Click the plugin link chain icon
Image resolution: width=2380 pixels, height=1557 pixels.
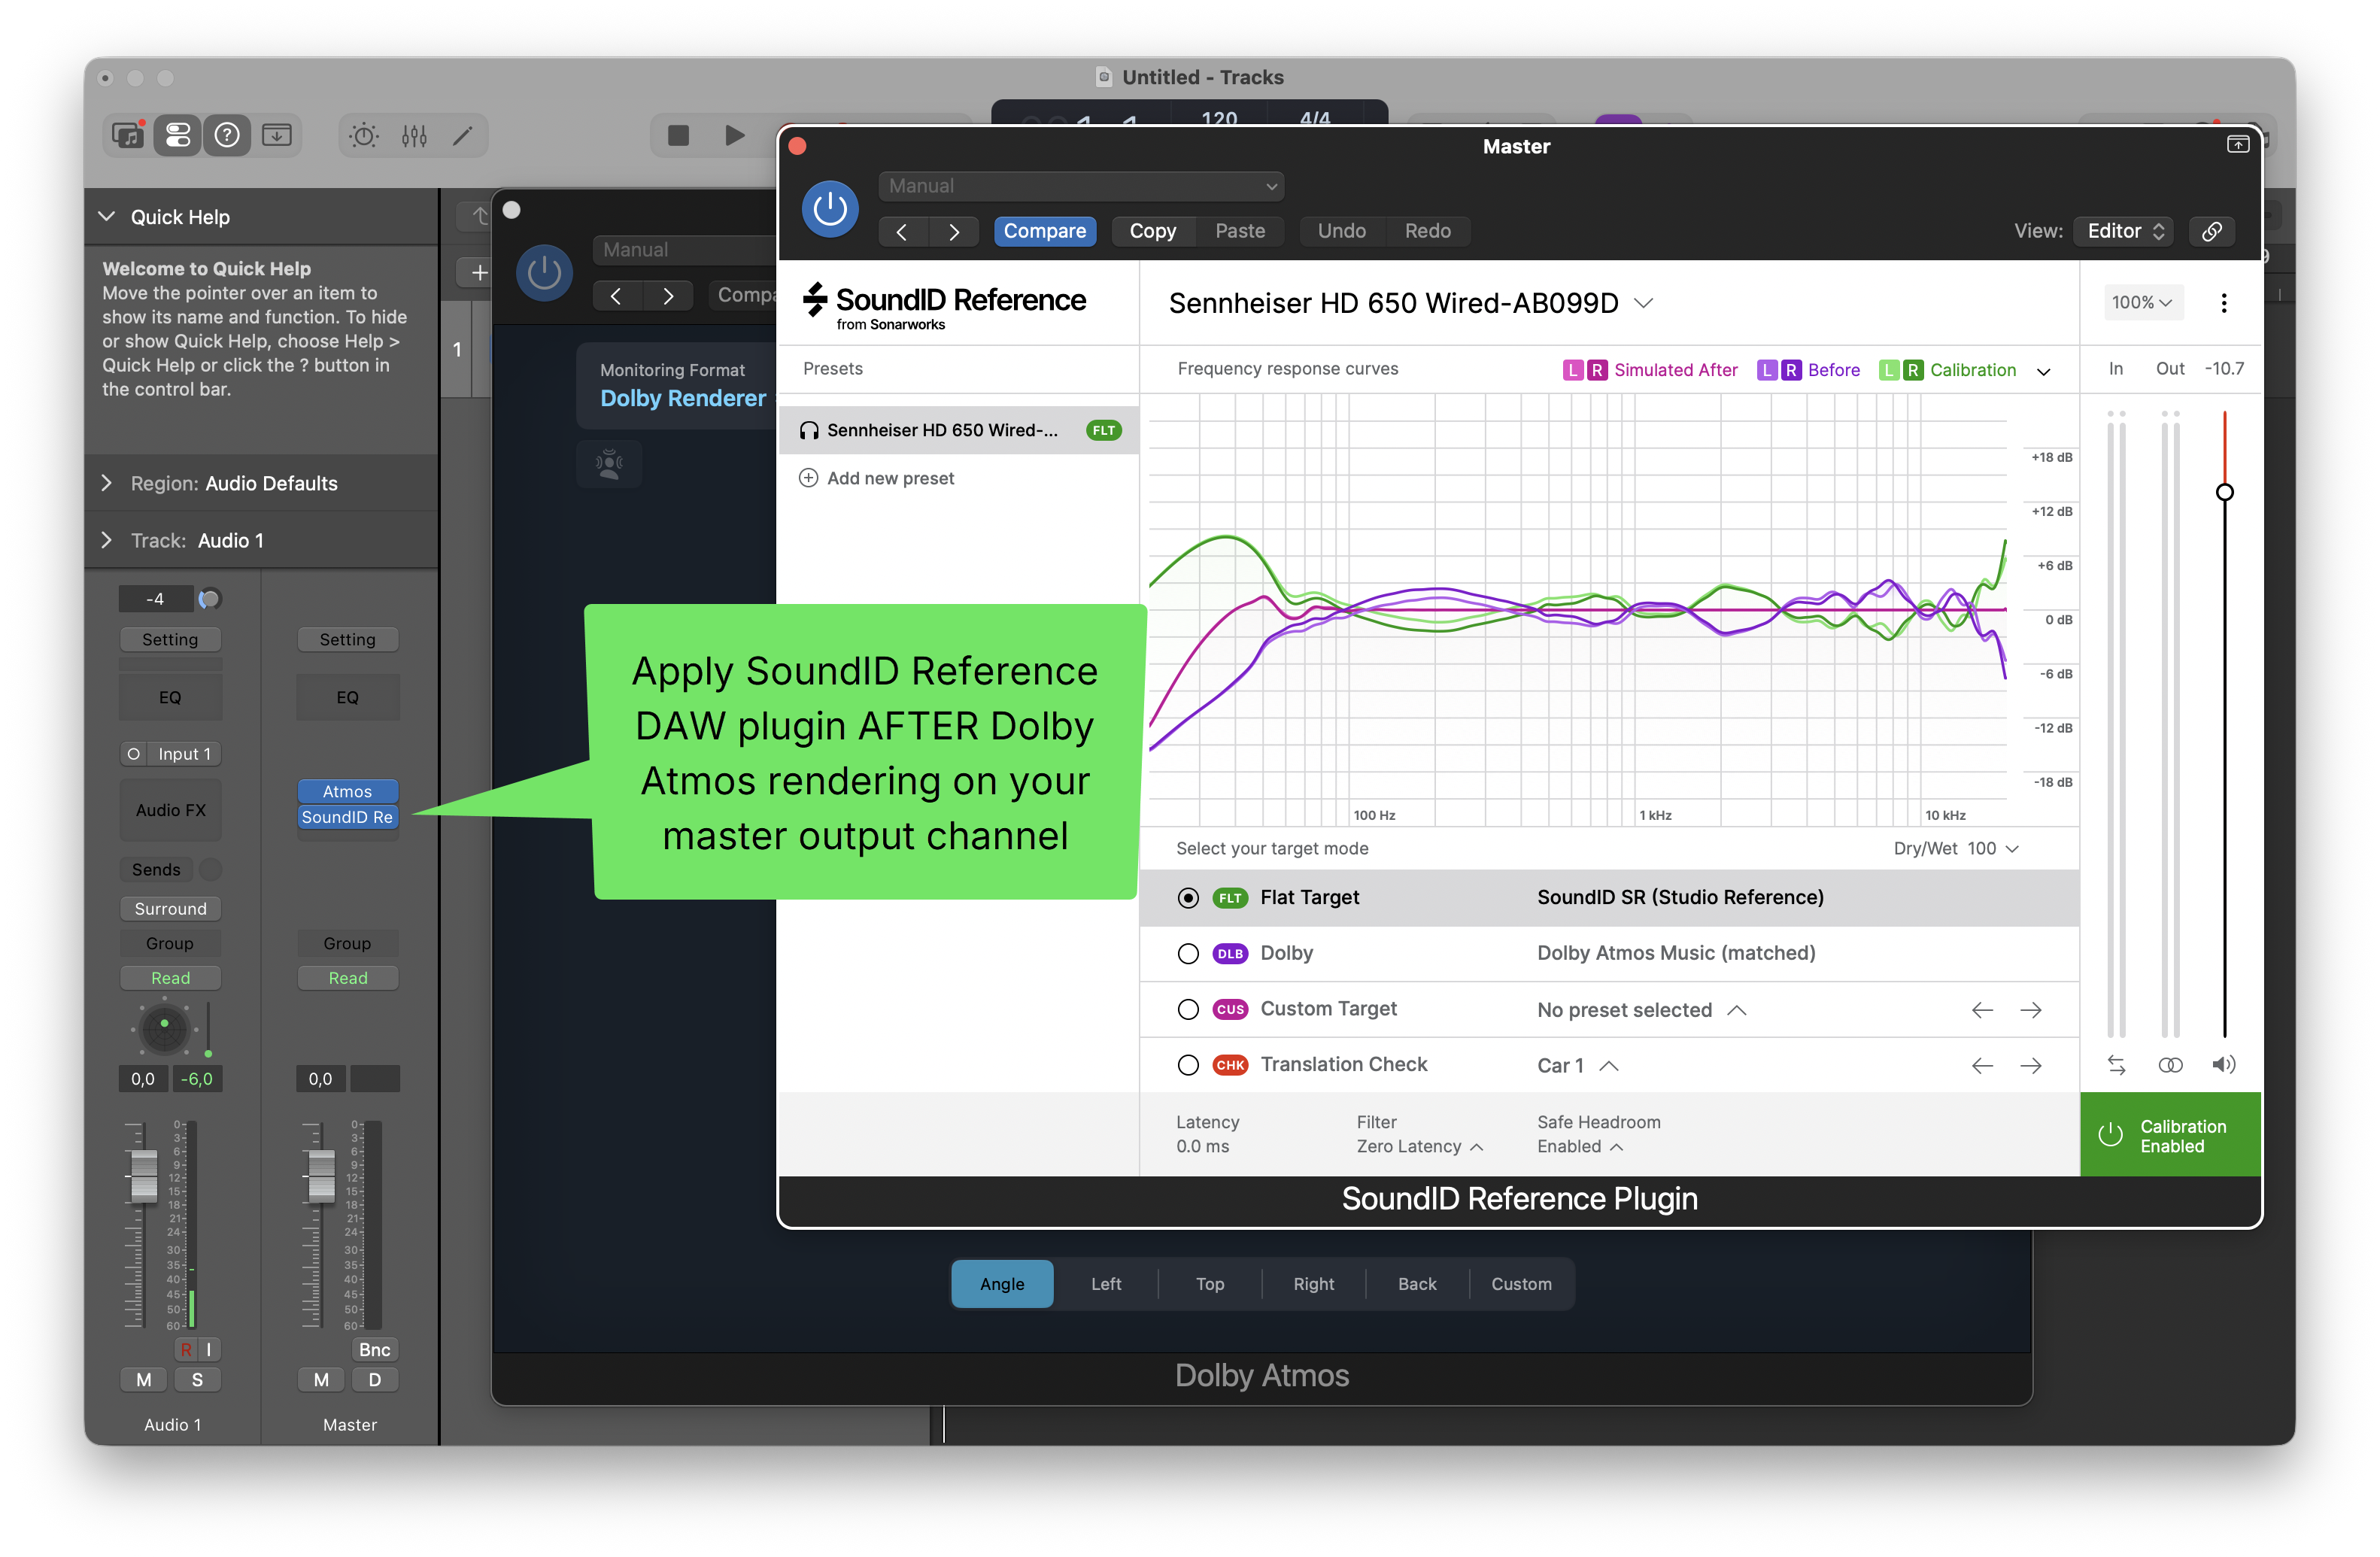[x=2212, y=231]
